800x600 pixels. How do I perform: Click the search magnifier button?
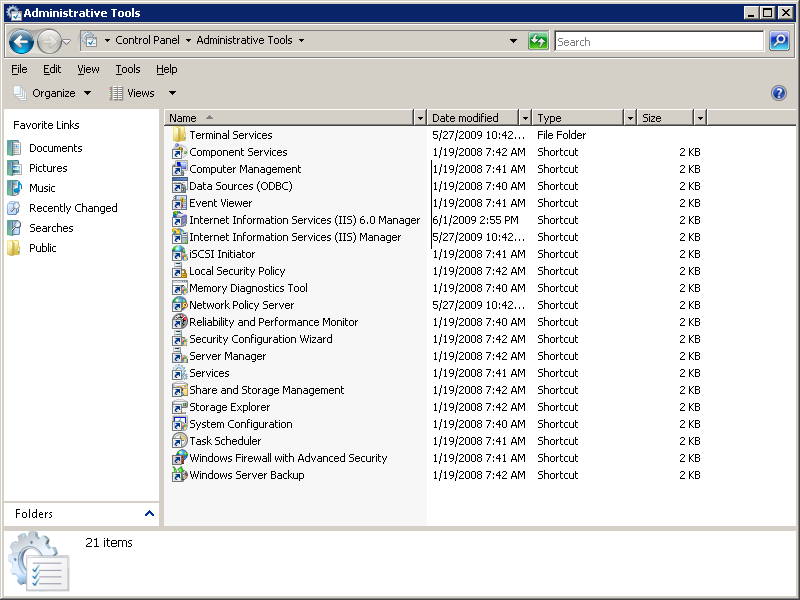tap(779, 41)
